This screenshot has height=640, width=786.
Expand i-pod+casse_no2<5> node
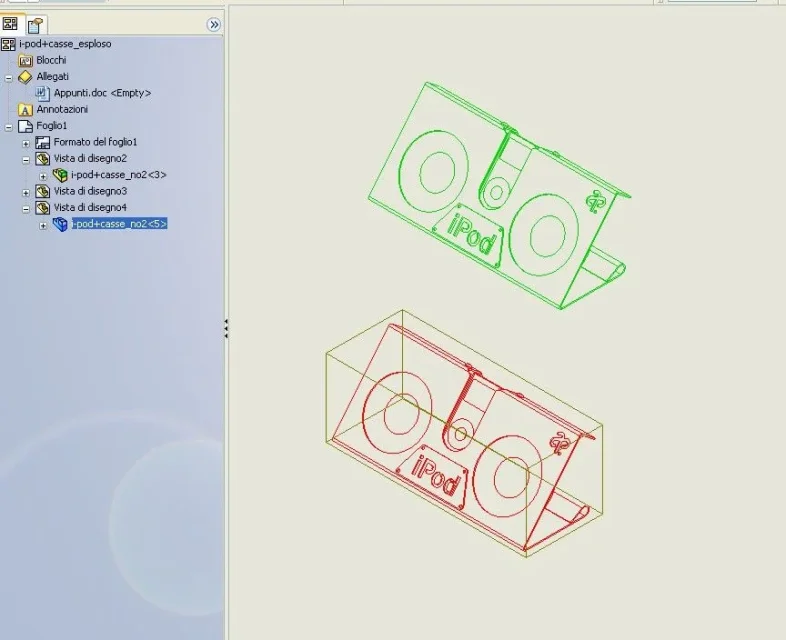point(44,226)
